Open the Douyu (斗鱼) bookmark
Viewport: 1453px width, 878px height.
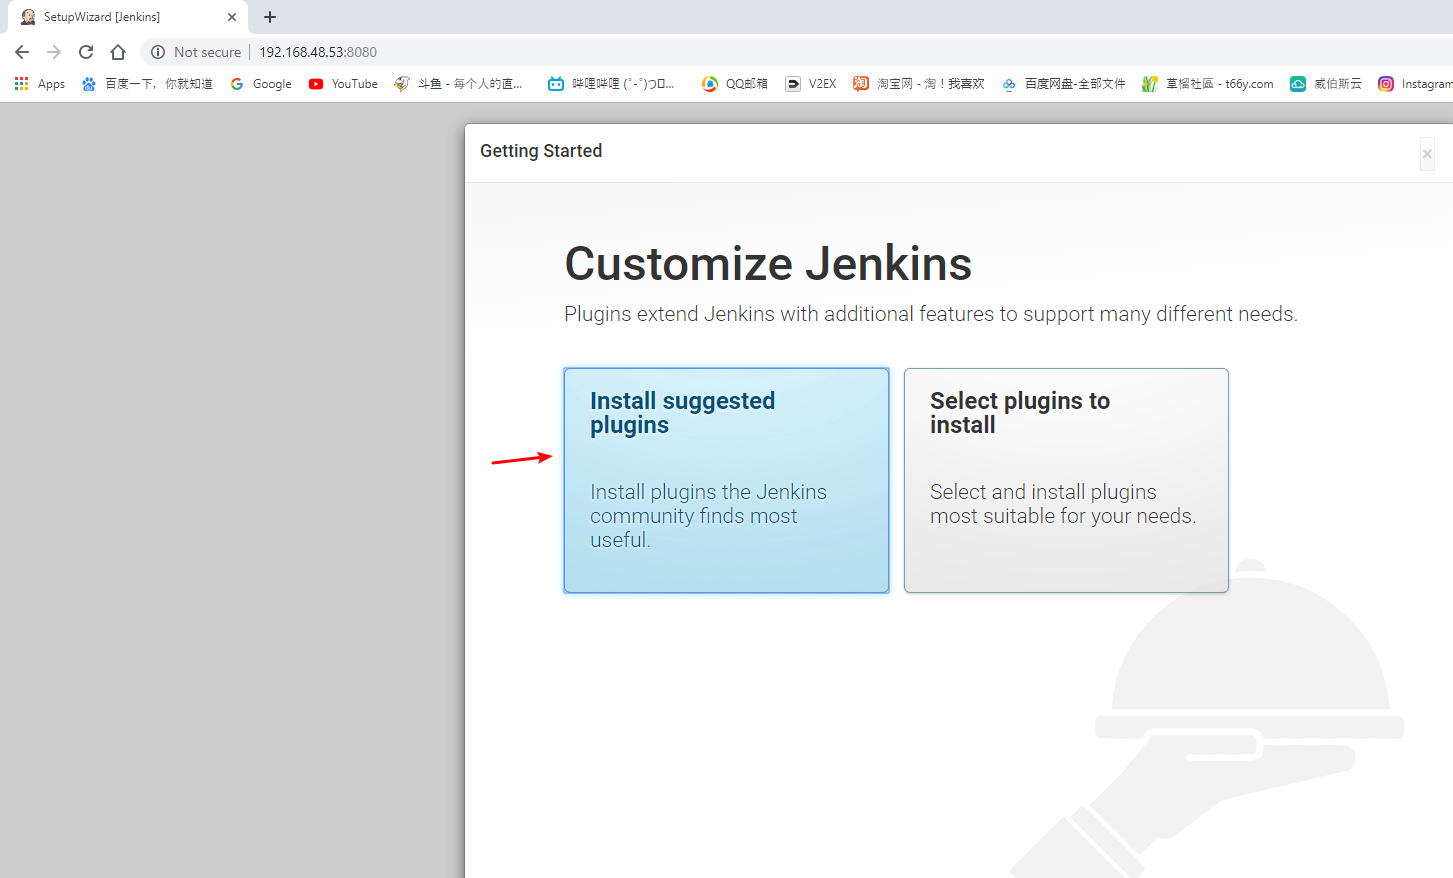tap(458, 84)
